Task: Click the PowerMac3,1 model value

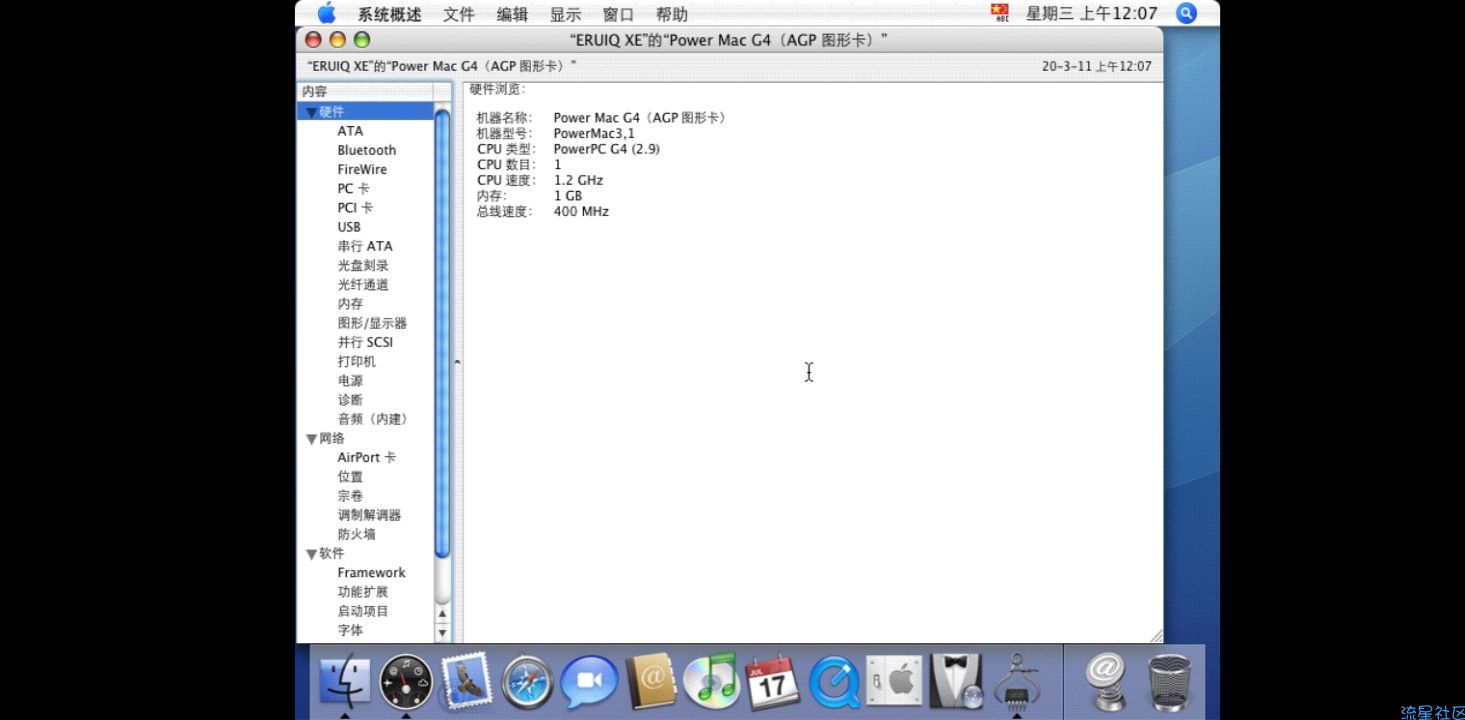Action: [x=594, y=133]
